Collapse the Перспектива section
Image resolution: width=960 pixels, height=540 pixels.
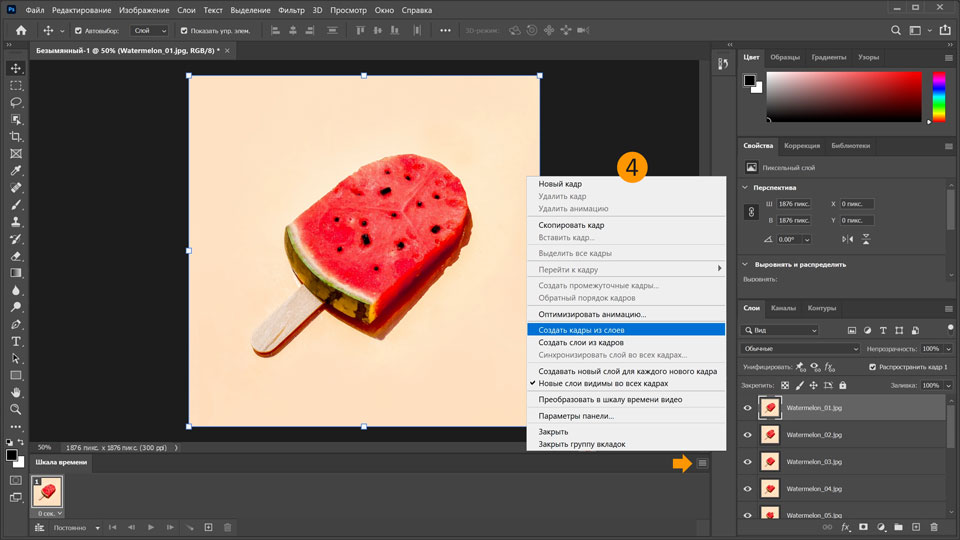746,187
